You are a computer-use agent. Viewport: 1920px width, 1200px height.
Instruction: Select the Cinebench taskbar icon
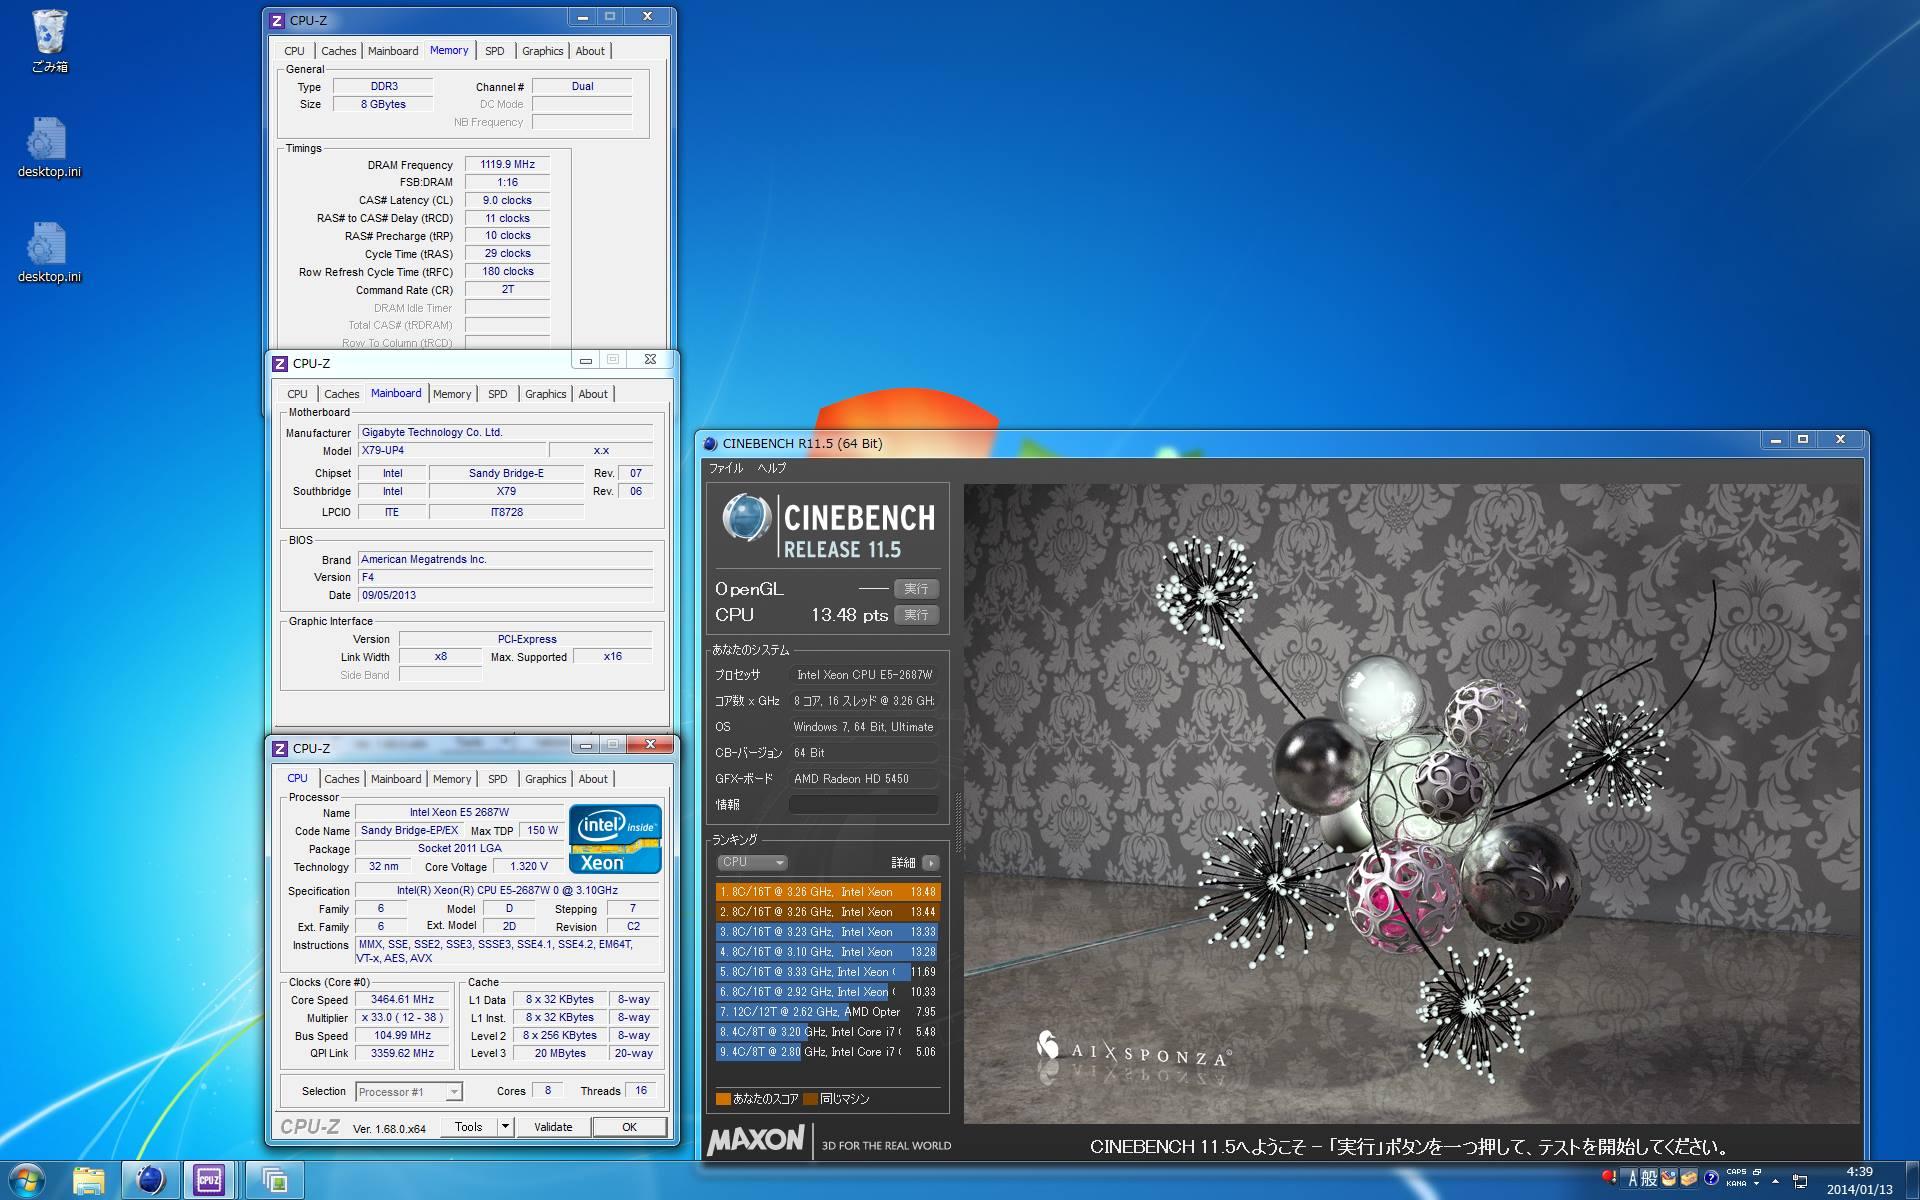pos(151,1180)
